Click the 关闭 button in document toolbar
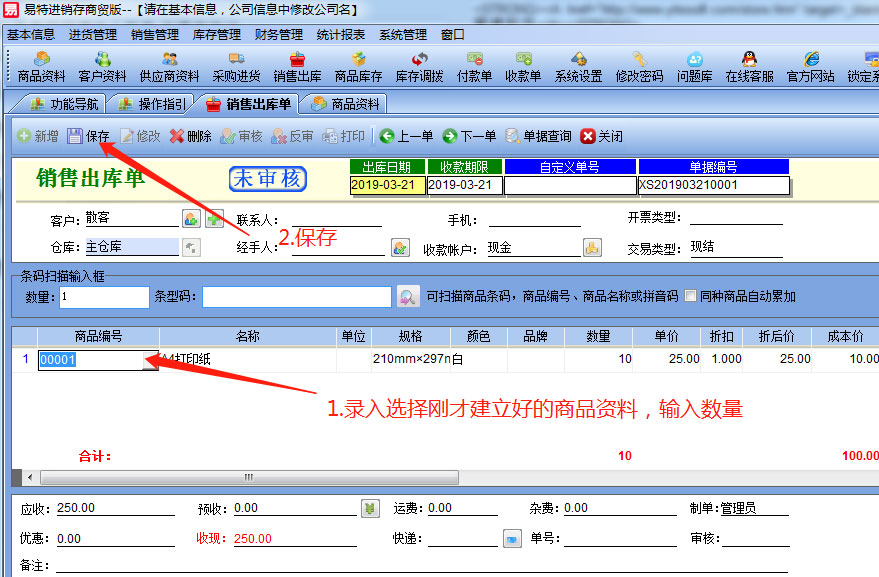Viewport: 879px width, 577px height. tap(601, 136)
